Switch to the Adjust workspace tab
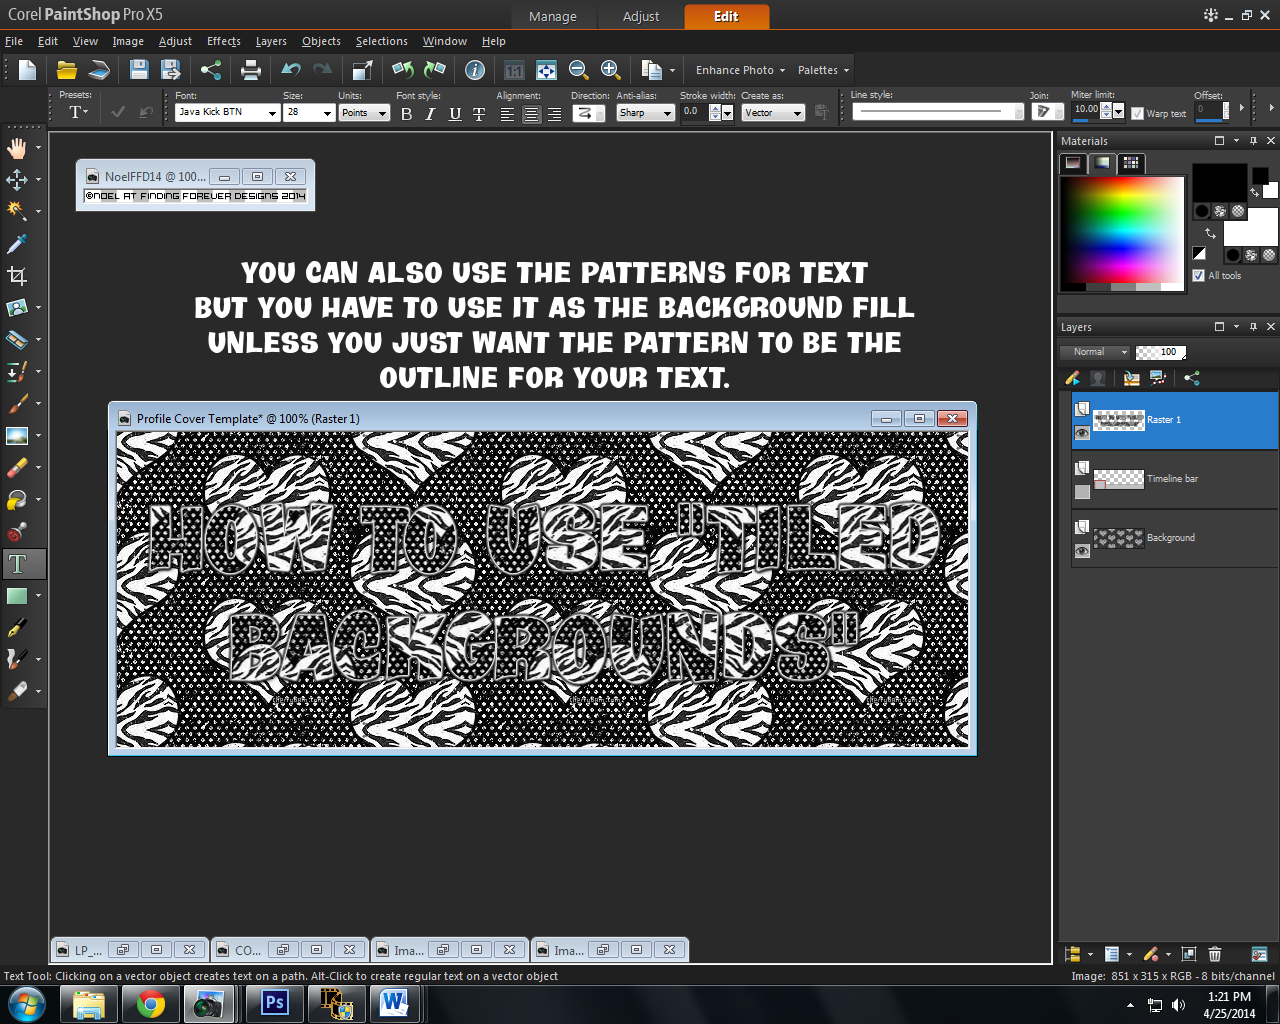Image resolution: width=1280 pixels, height=1024 pixels. pos(640,16)
